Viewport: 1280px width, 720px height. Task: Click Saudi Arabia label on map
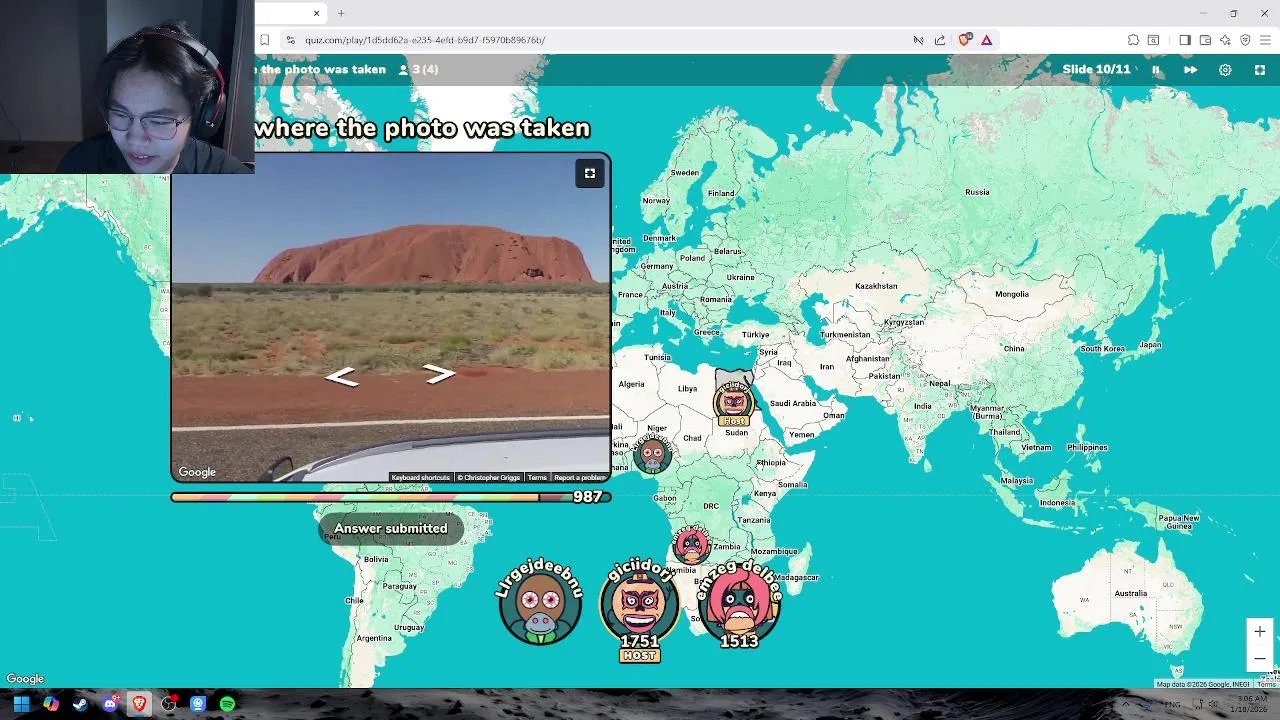click(x=793, y=403)
